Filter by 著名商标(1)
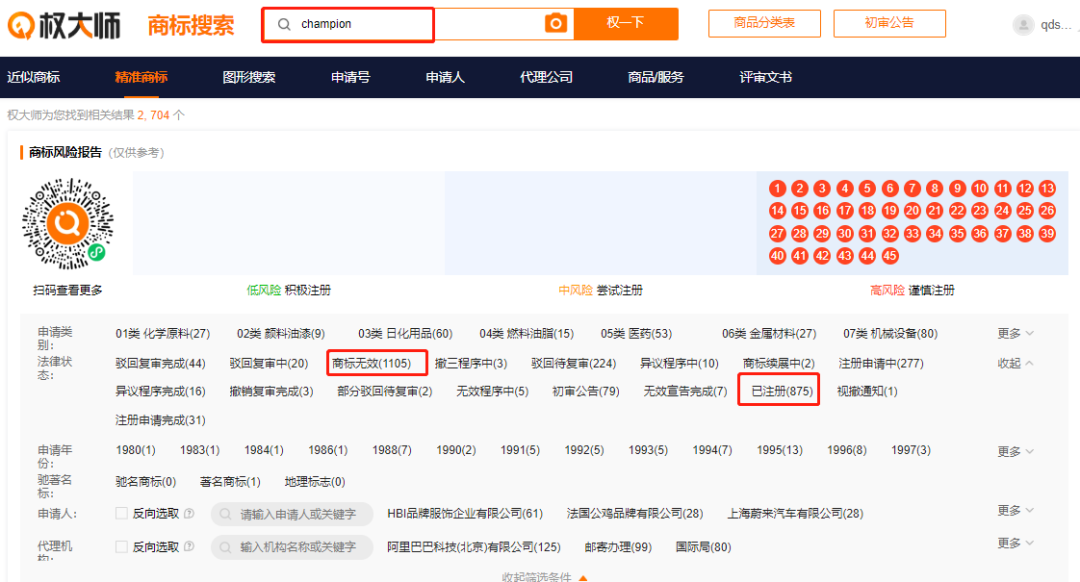Image resolution: width=1080 pixels, height=582 pixels. click(x=230, y=481)
